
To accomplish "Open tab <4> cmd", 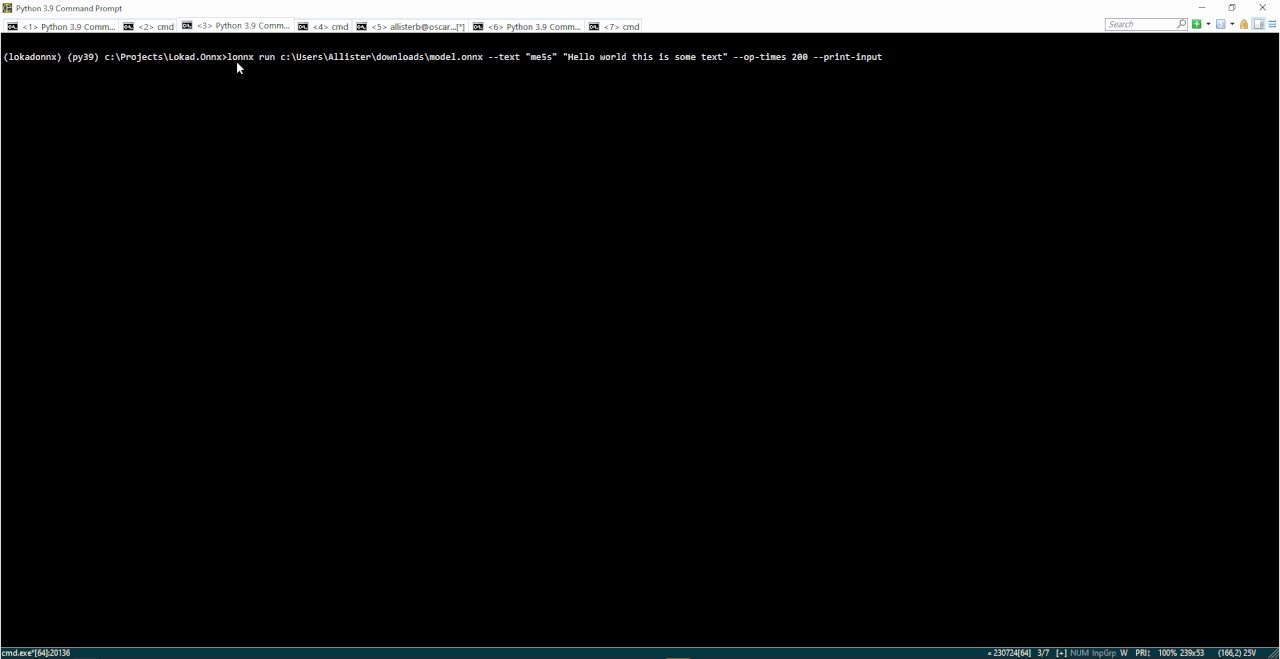I will coord(323,26).
